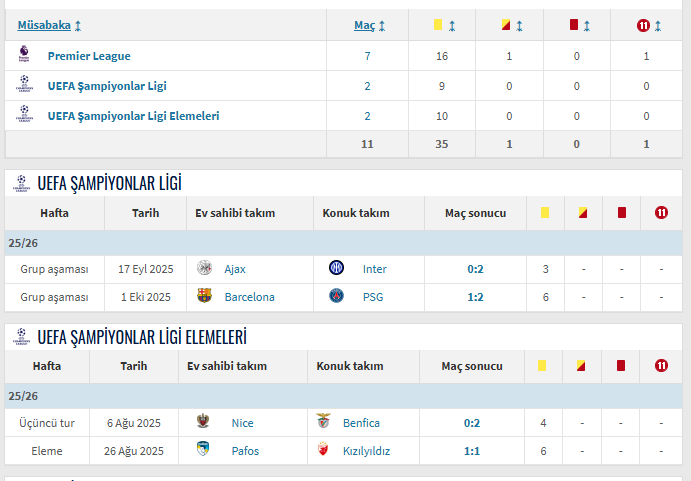Click the Barcelona club crest
The width and height of the screenshot is (691, 481).
(x=205, y=296)
